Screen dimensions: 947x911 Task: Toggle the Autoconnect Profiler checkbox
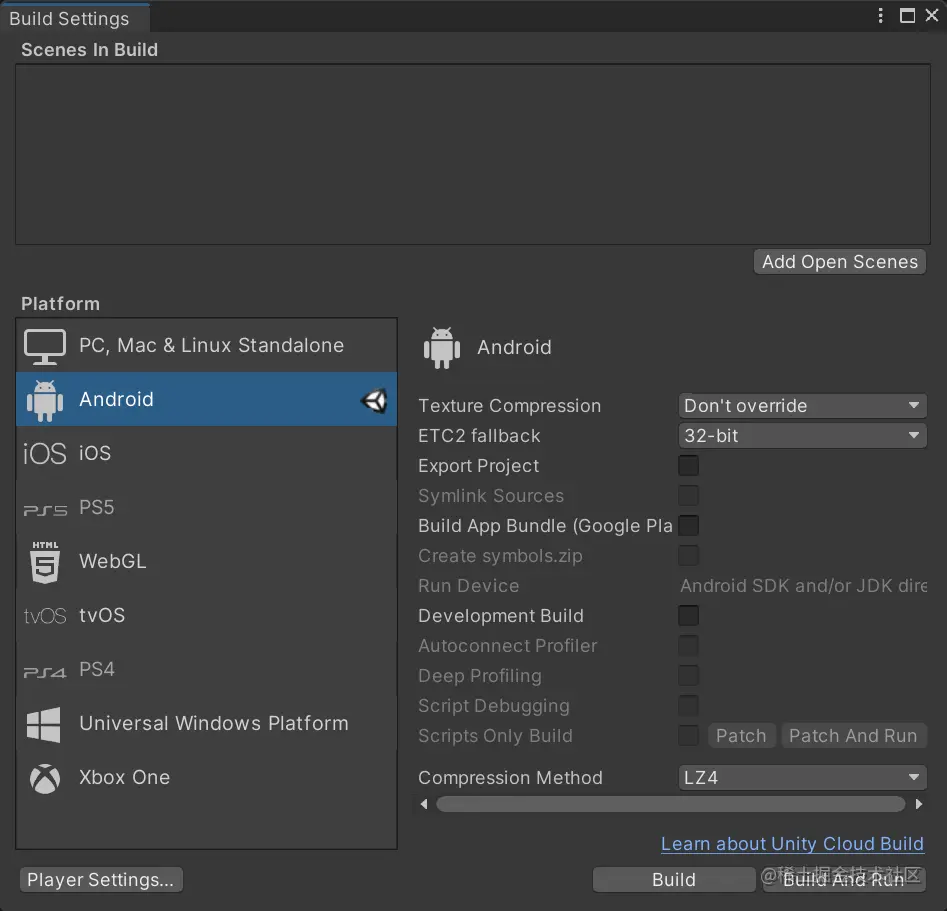pos(689,646)
